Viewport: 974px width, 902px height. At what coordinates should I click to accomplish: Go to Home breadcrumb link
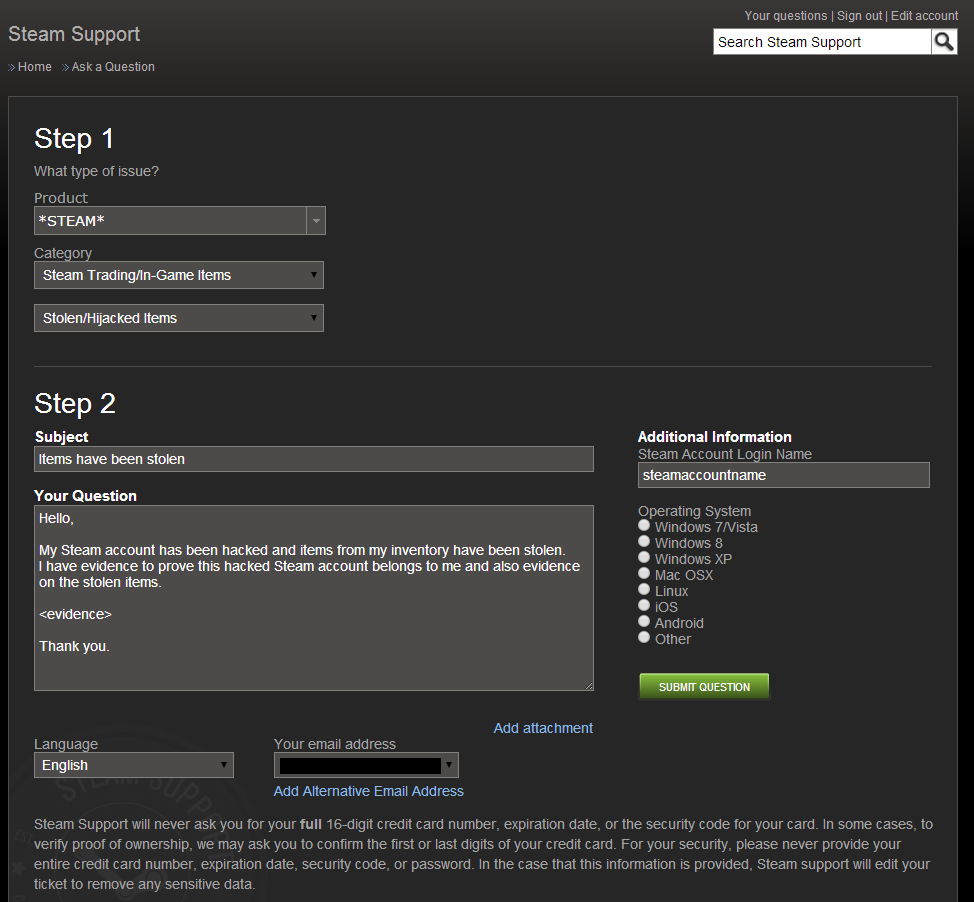[x=34, y=66]
